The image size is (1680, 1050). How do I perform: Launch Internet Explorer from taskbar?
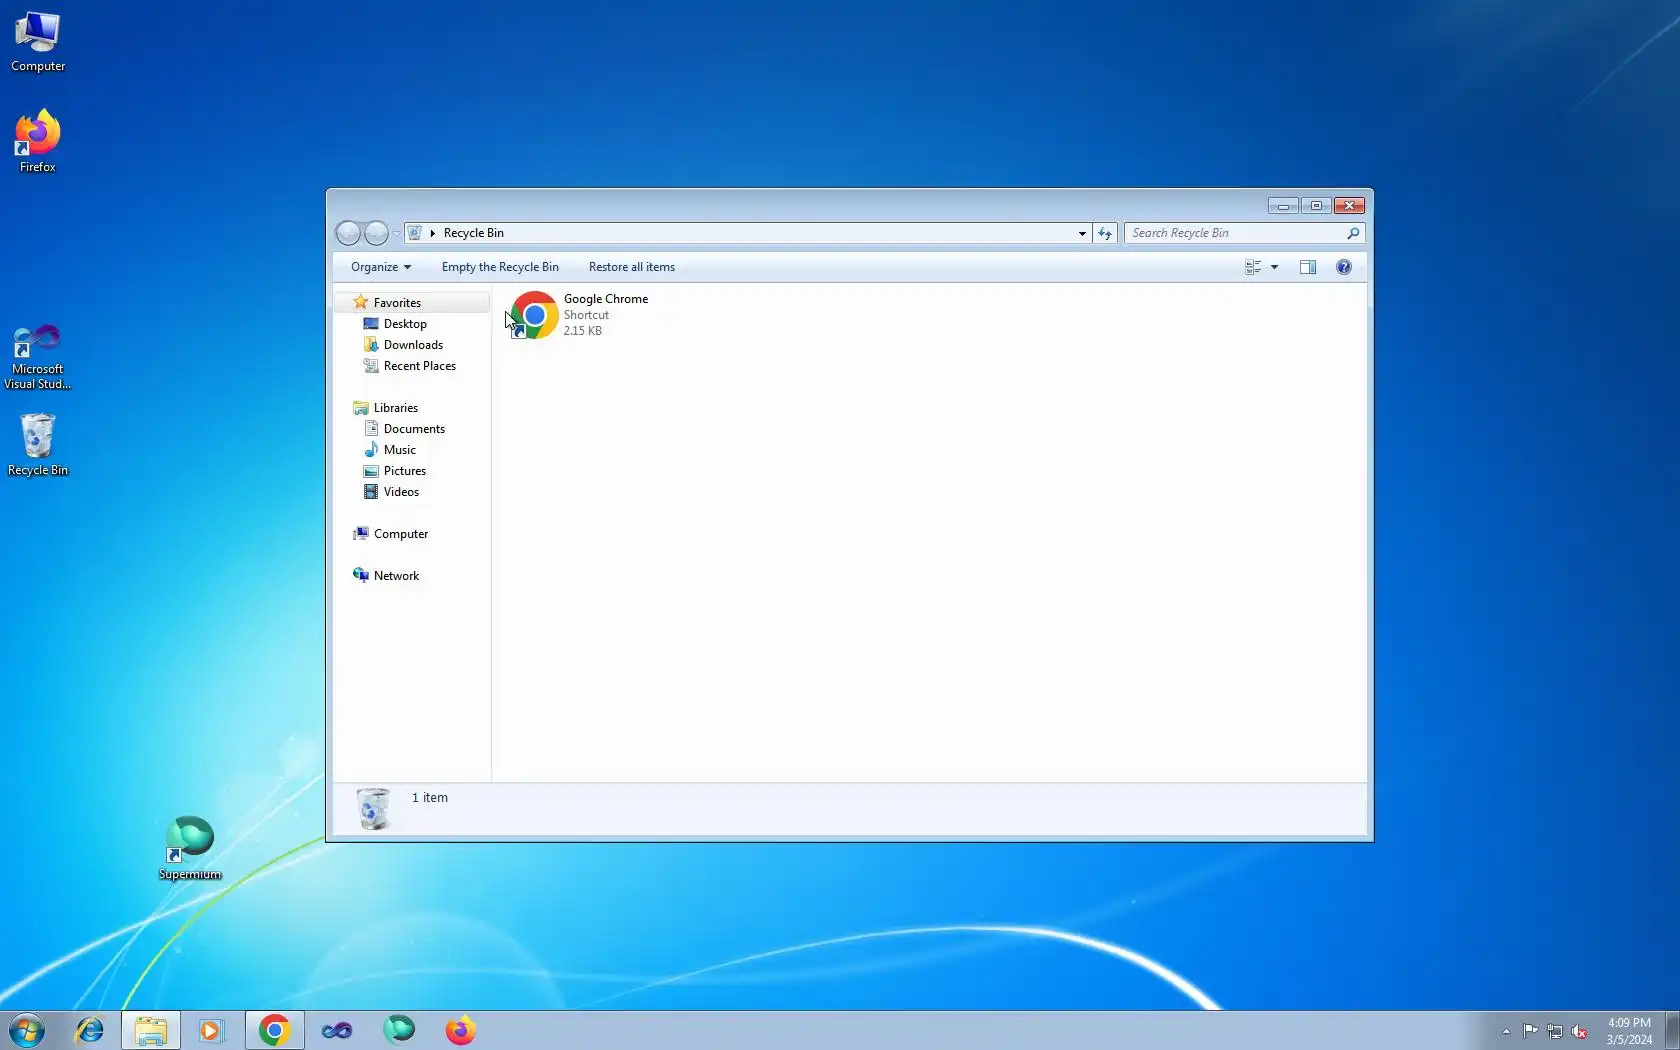point(90,1030)
